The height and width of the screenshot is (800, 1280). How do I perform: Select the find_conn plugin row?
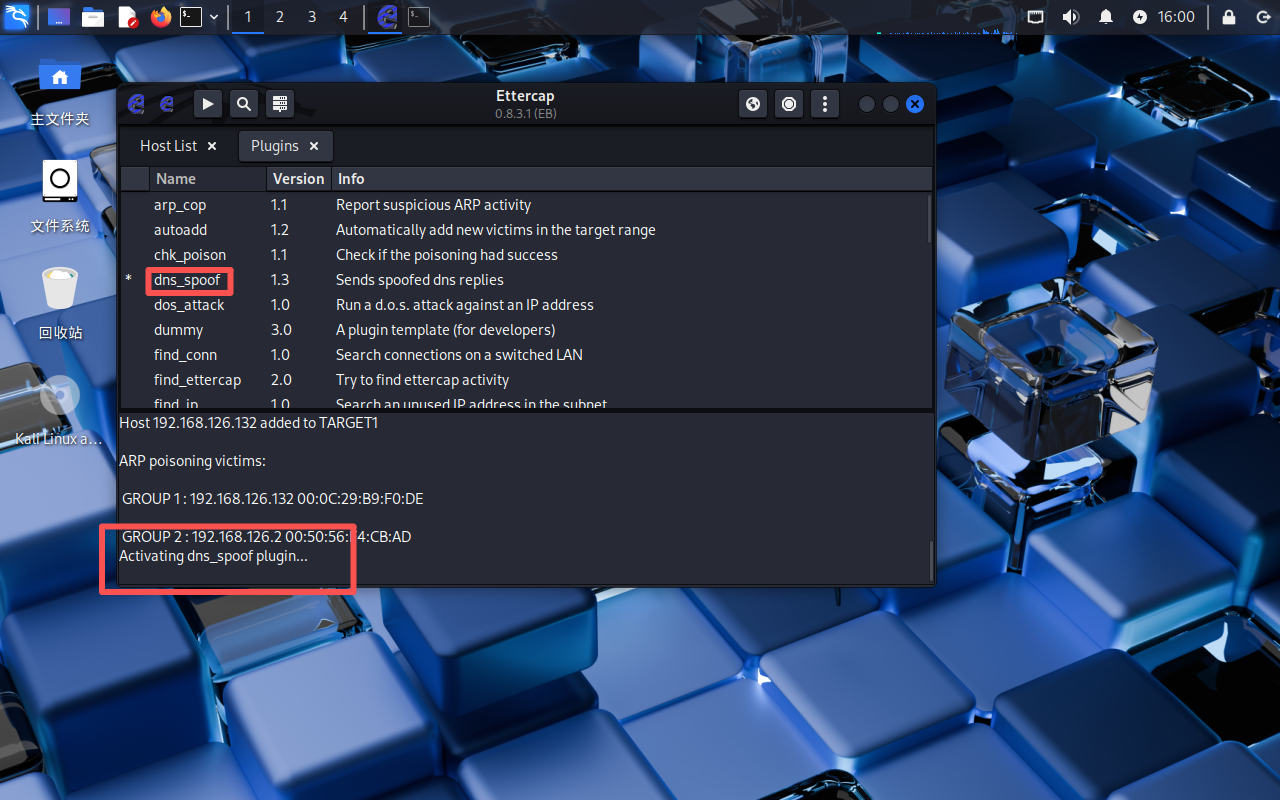tap(525, 355)
